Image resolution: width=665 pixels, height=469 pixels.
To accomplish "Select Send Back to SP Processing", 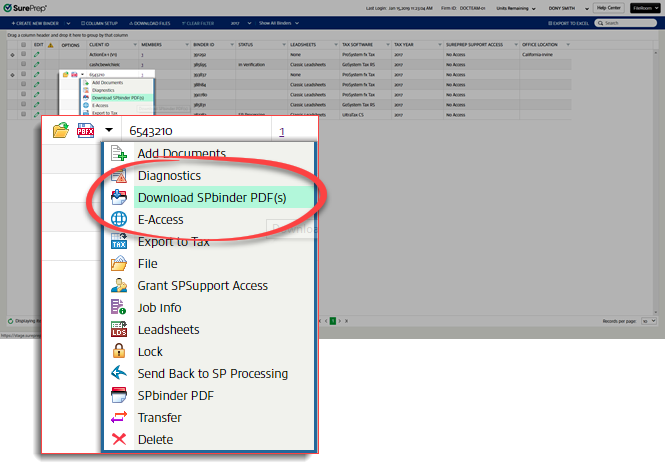I will pos(212,374).
